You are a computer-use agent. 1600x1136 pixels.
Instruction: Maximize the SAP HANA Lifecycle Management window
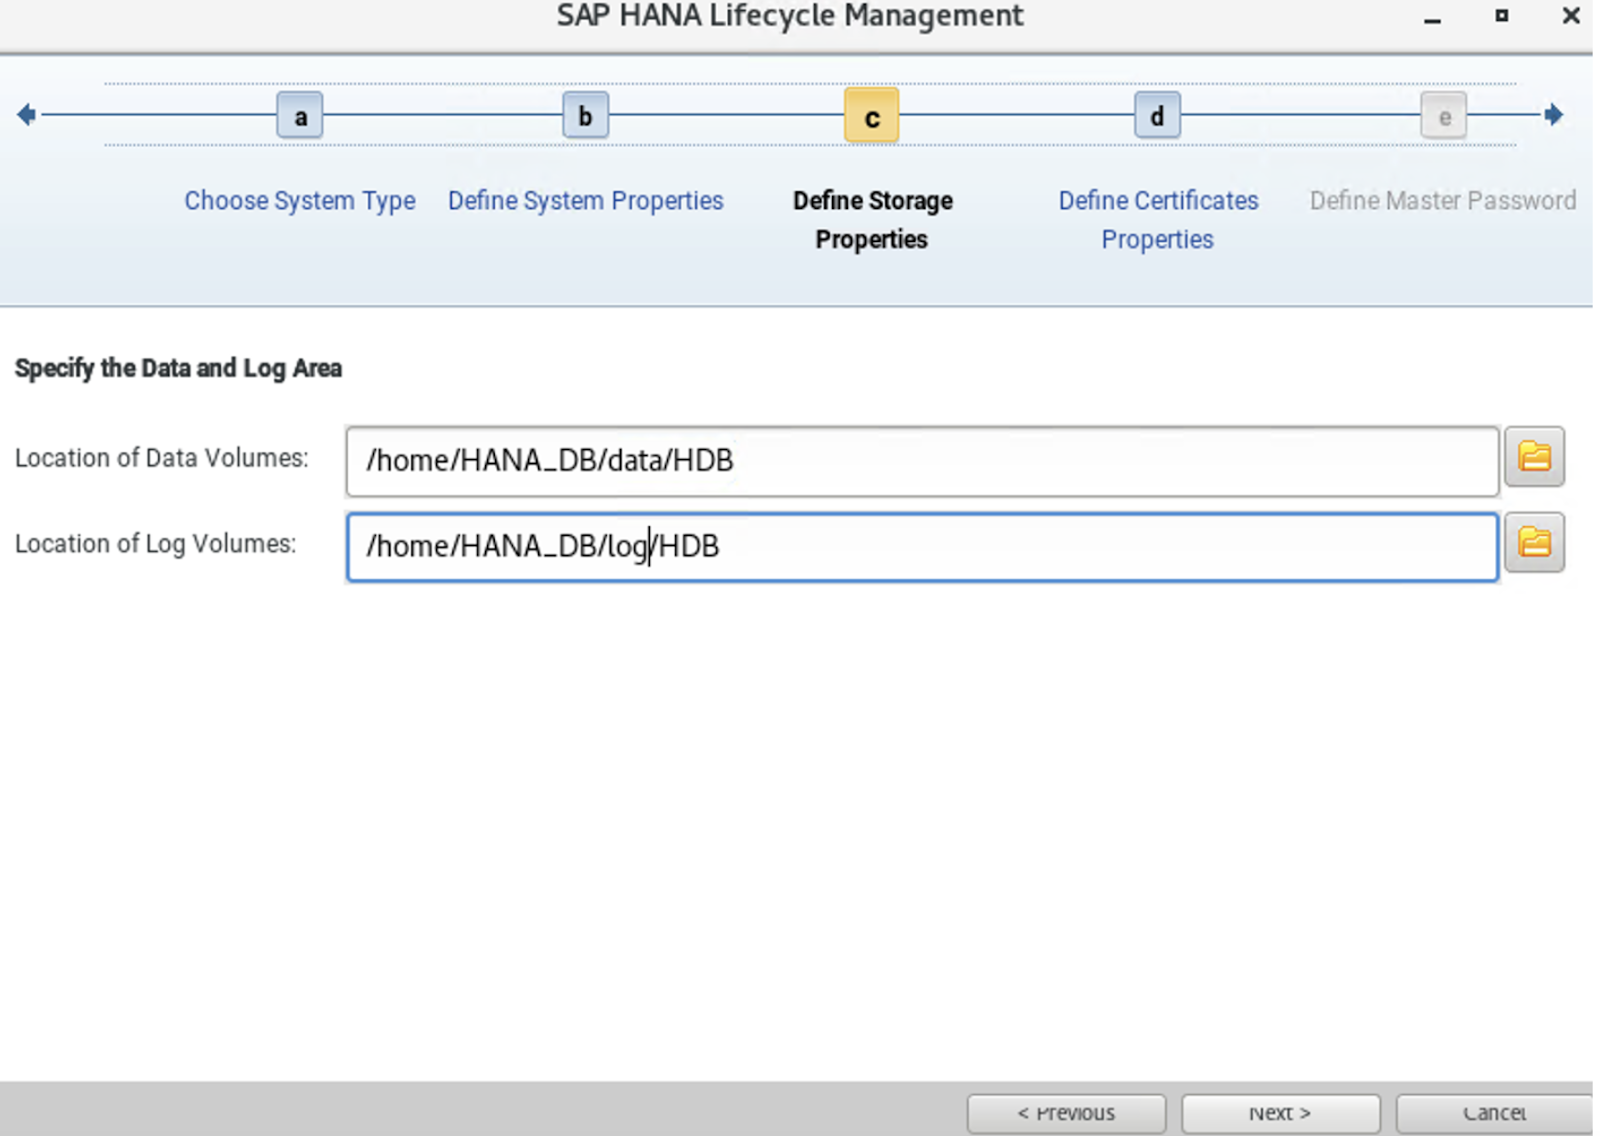1501,16
